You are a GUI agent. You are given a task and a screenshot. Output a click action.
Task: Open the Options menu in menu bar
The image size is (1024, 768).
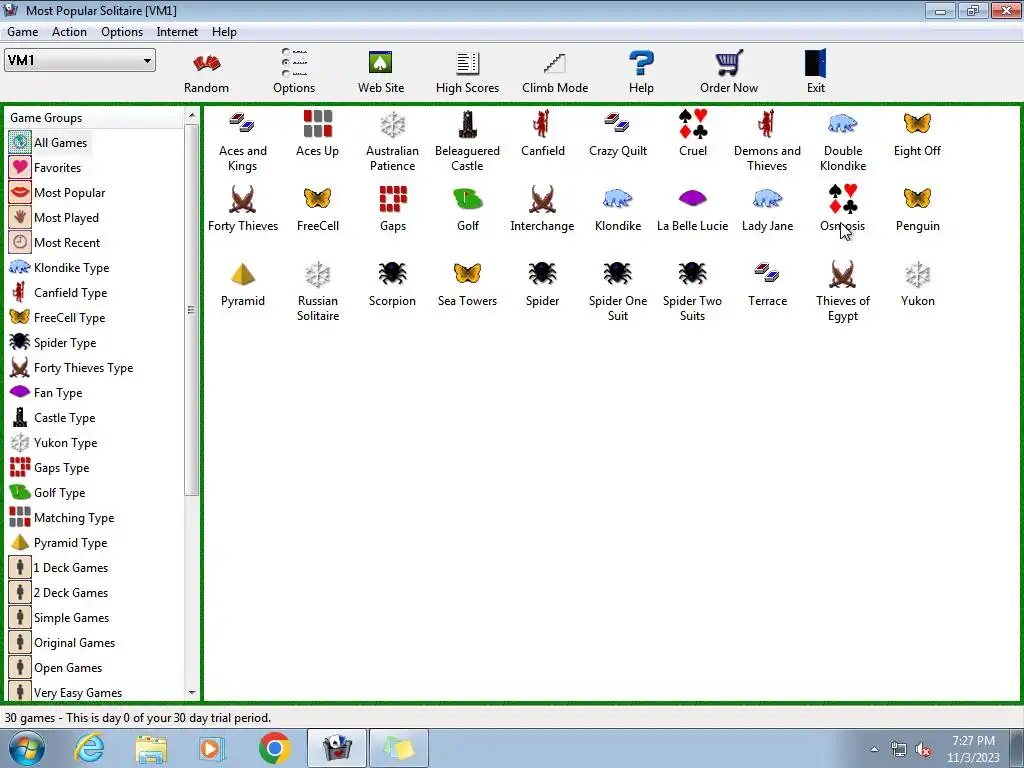coord(121,32)
